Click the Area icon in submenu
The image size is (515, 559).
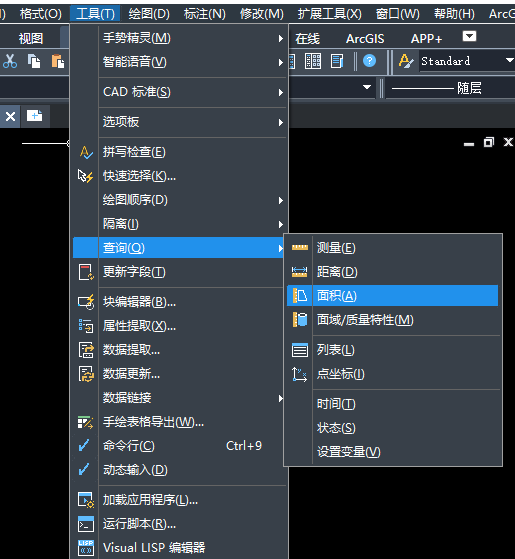click(300, 296)
